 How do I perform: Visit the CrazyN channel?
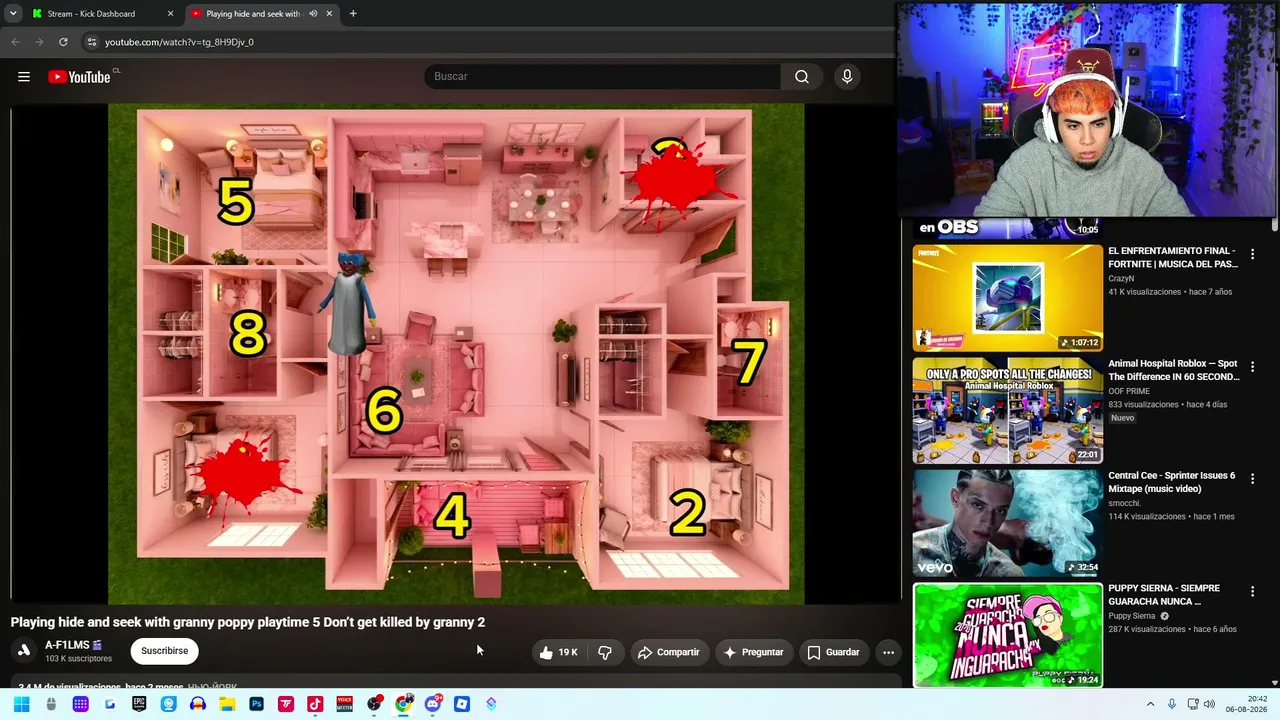point(1121,279)
